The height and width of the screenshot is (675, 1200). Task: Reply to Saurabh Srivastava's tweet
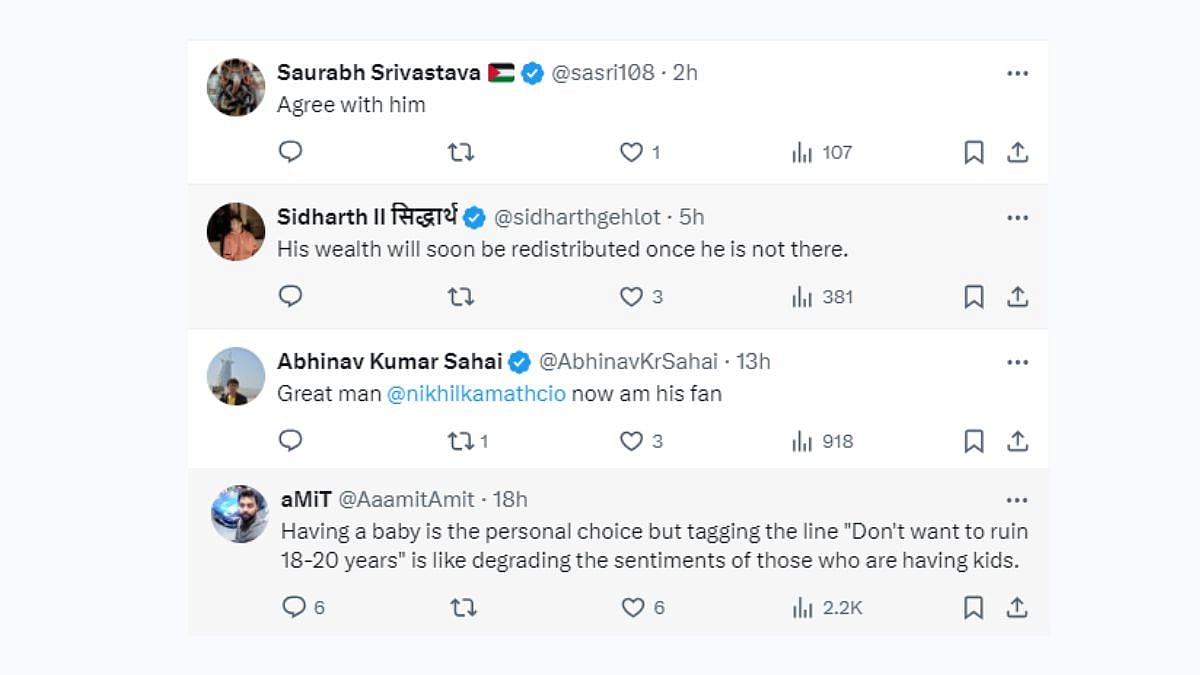[290, 152]
